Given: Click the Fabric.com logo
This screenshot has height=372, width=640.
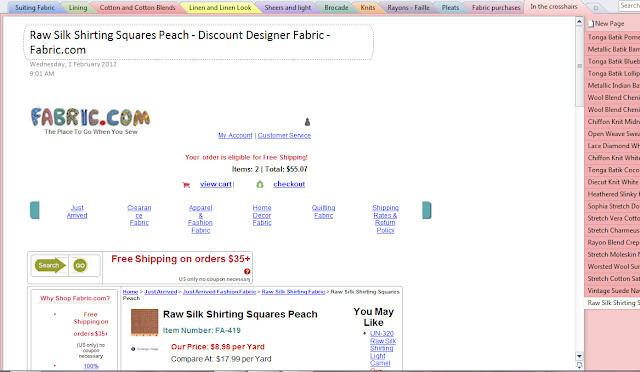Looking at the screenshot, I should (90, 121).
